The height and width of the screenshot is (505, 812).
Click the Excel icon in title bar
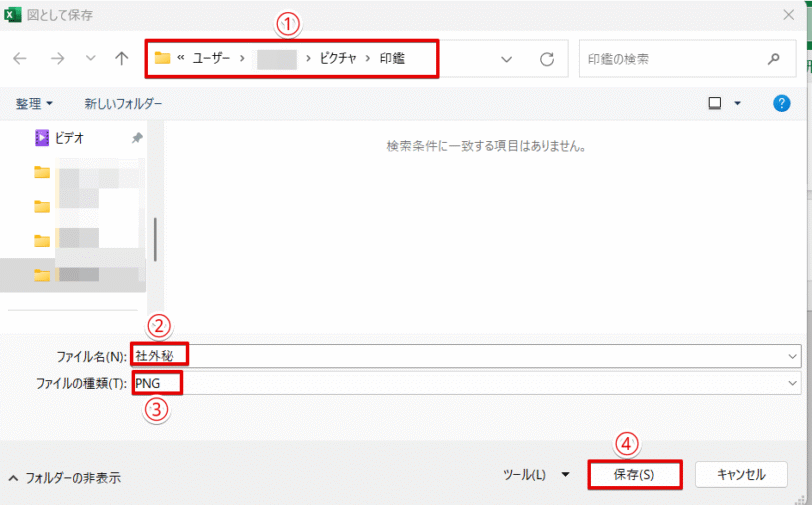pyautogui.click(x=12, y=15)
